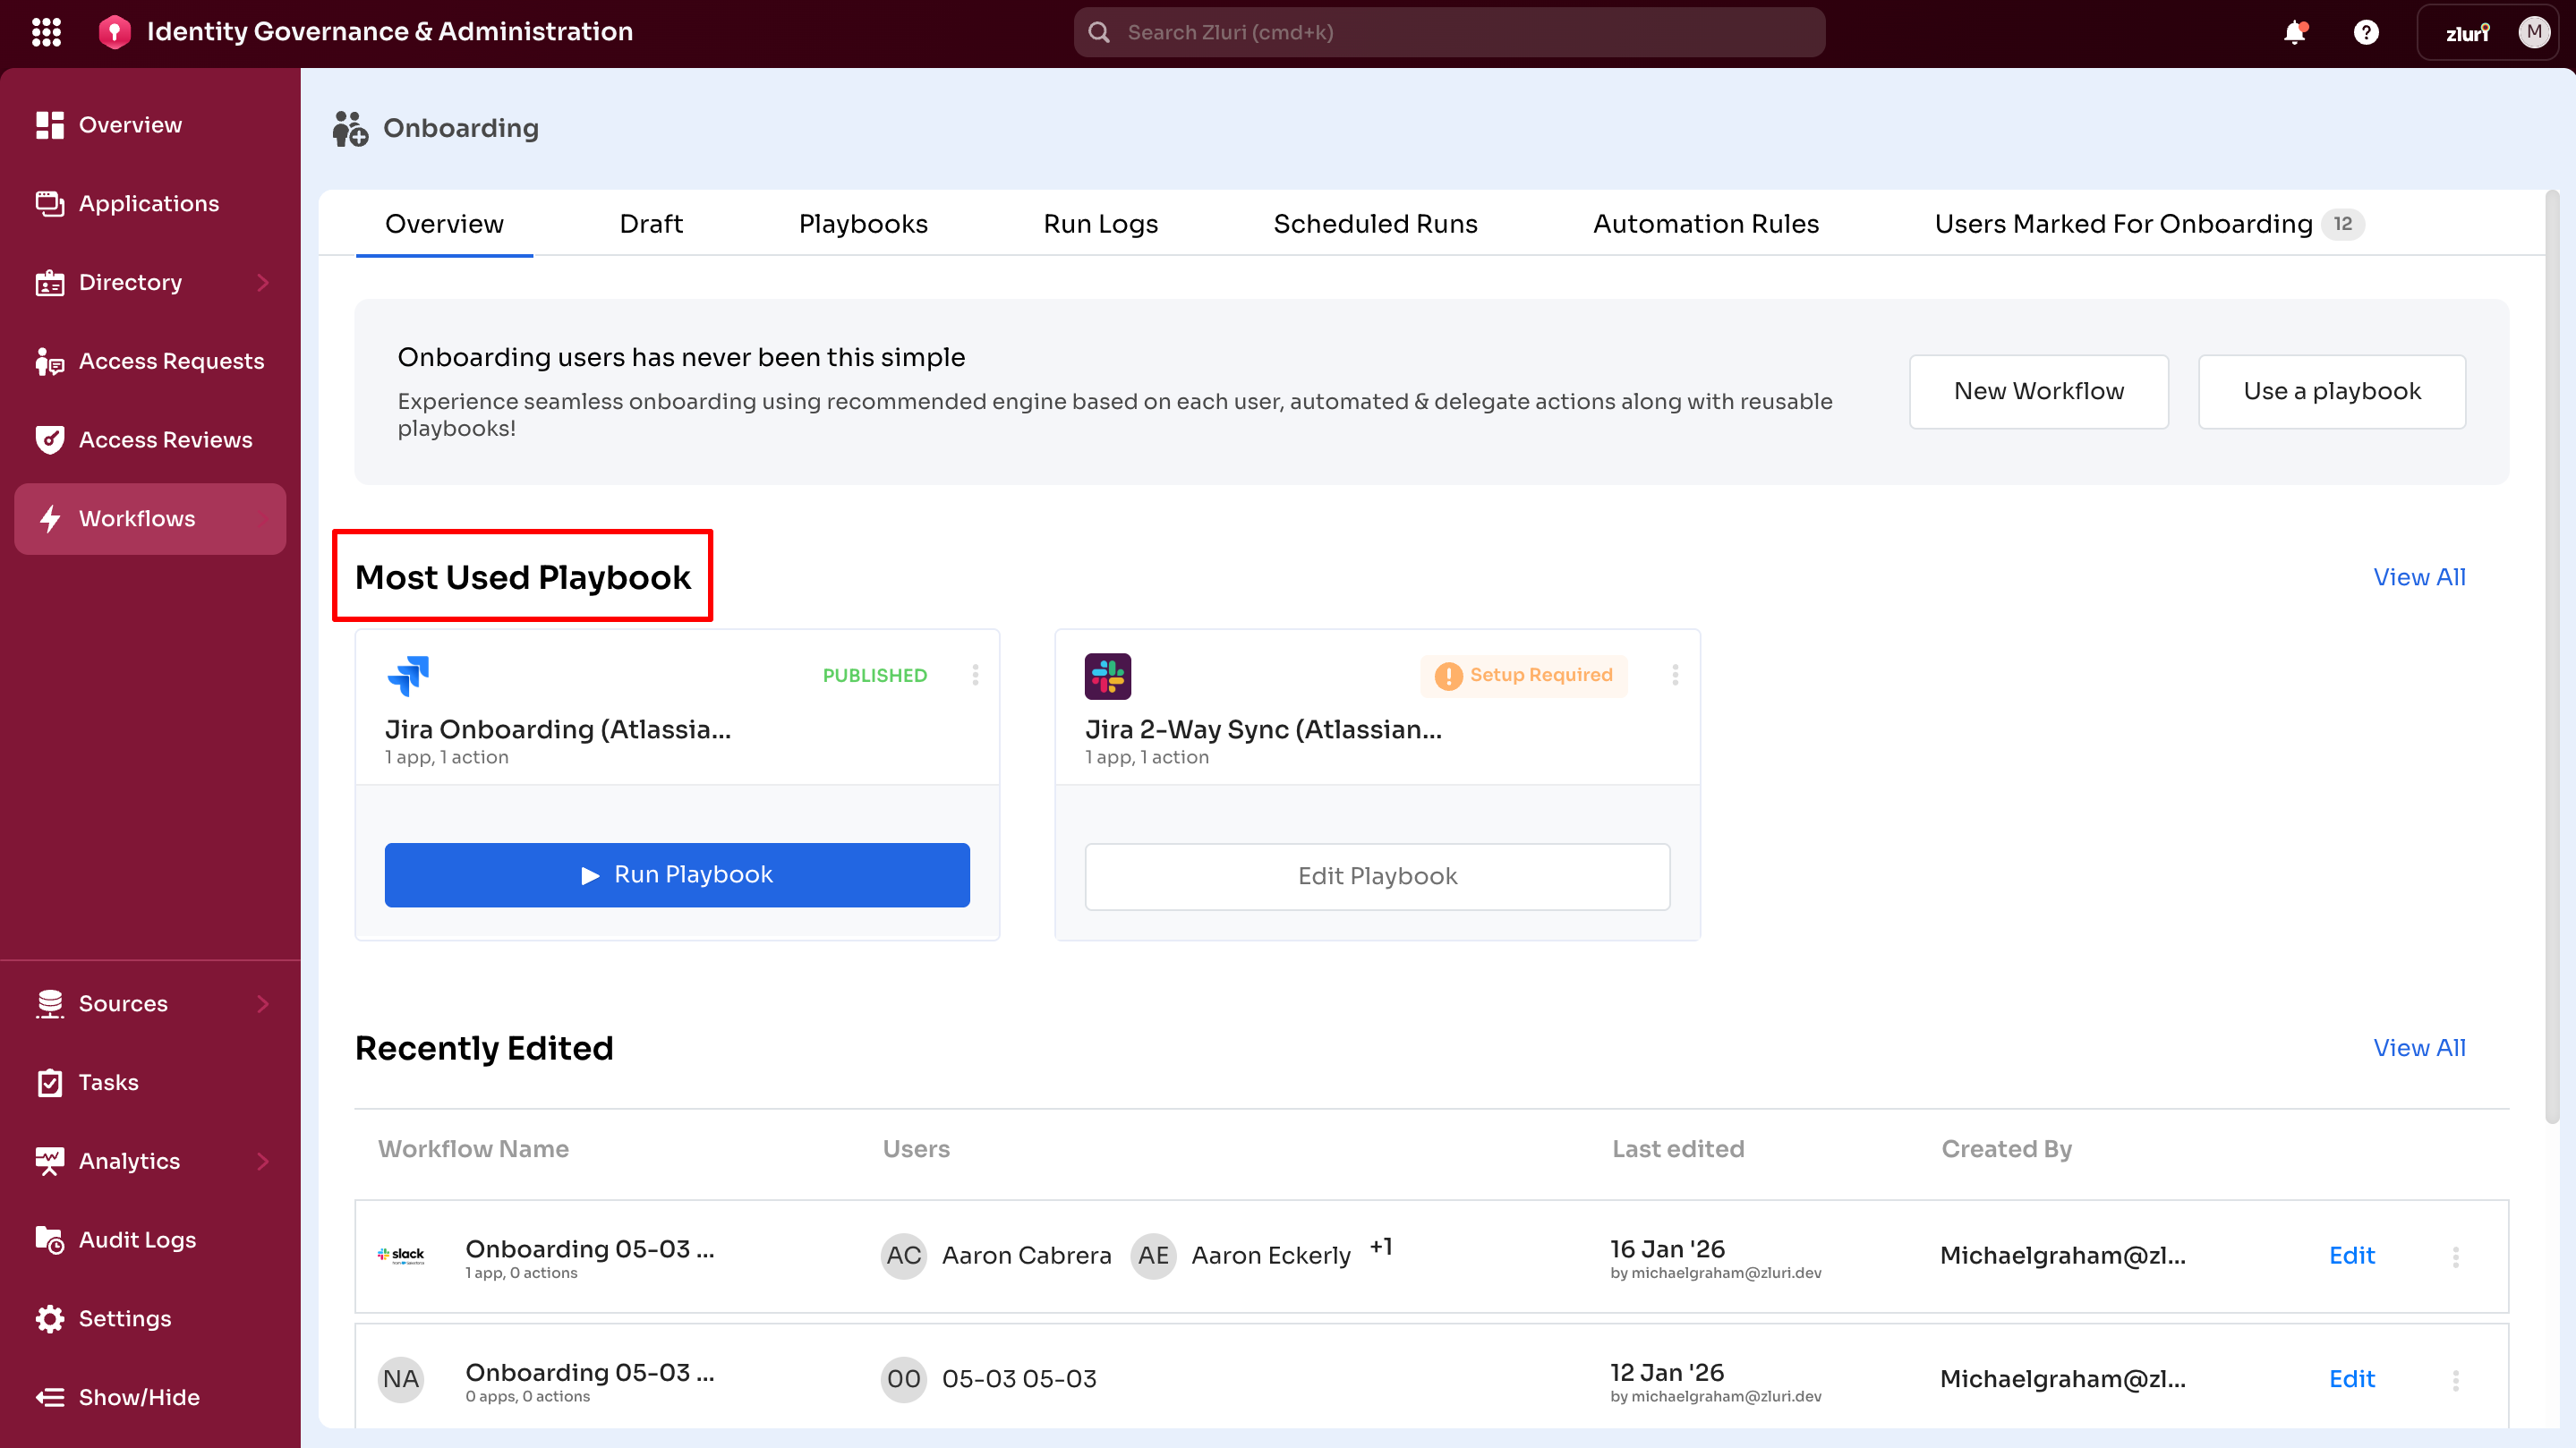The width and height of the screenshot is (2576, 1448).
Task: Click the notifications bell icon
Action: click(2294, 32)
